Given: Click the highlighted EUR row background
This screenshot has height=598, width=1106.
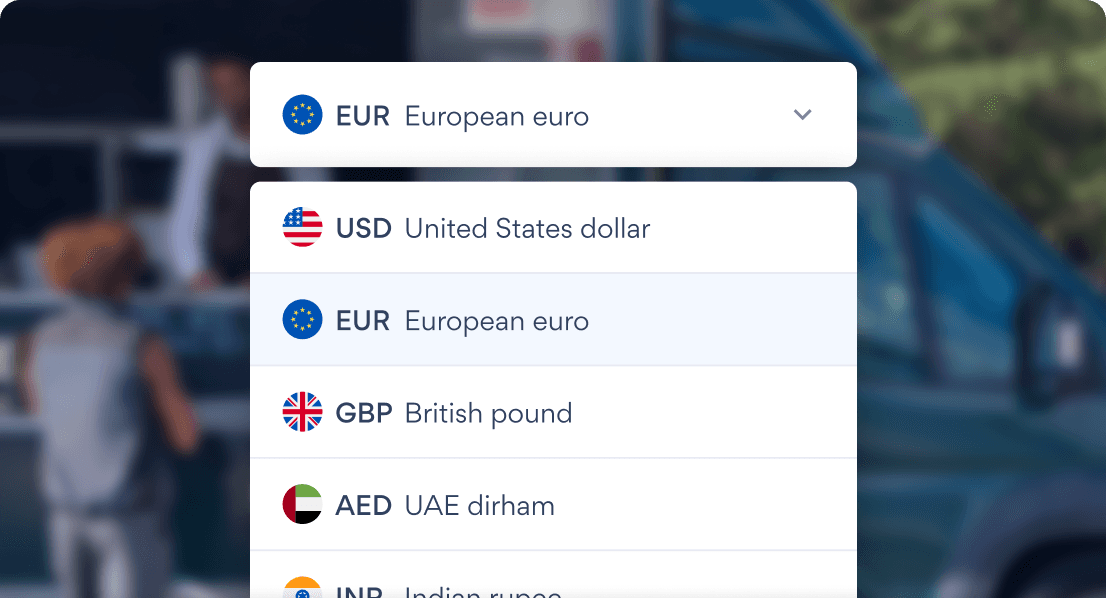Looking at the screenshot, I should click(700, 320).
